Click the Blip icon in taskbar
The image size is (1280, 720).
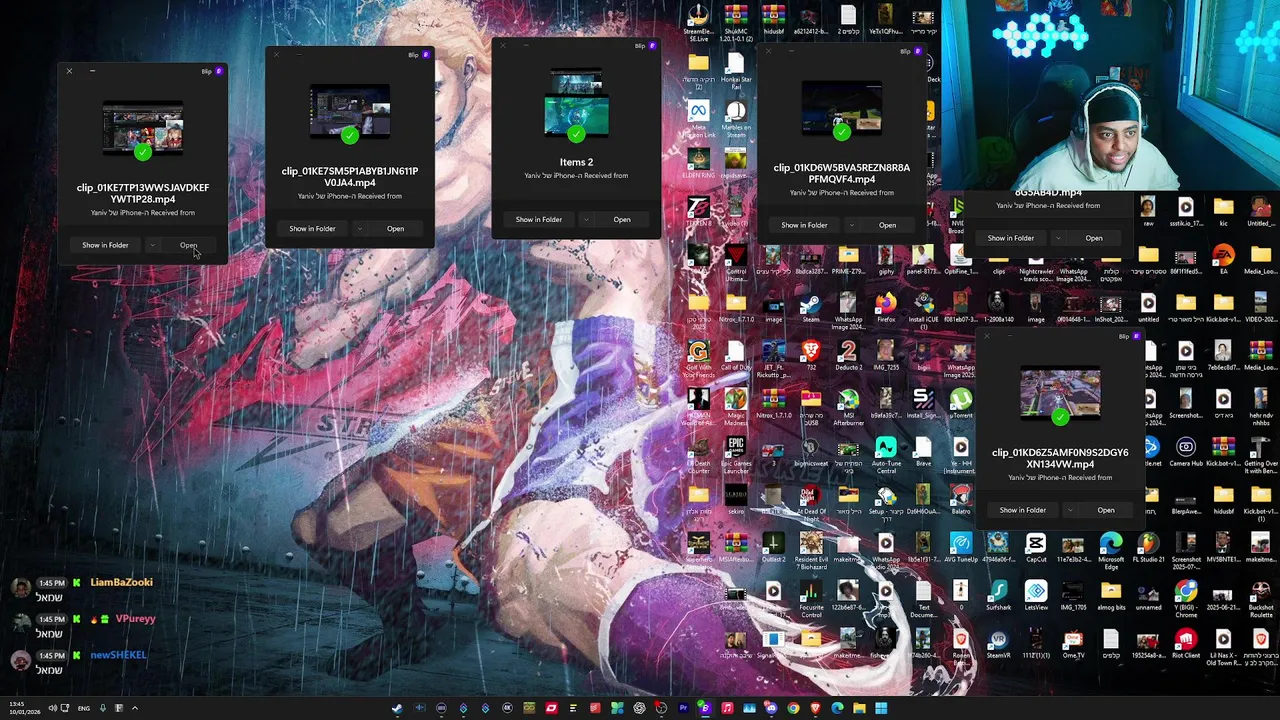coord(705,708)
